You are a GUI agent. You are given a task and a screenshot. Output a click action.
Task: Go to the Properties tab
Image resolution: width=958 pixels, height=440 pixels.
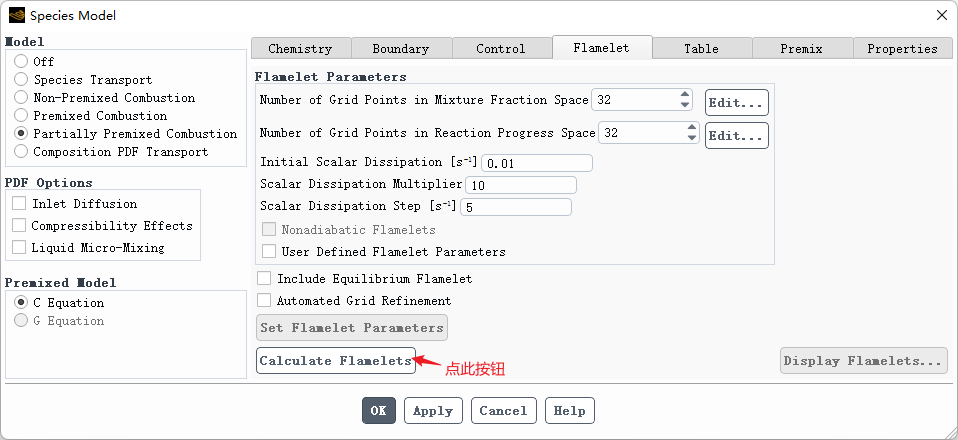tap(902, 48)
